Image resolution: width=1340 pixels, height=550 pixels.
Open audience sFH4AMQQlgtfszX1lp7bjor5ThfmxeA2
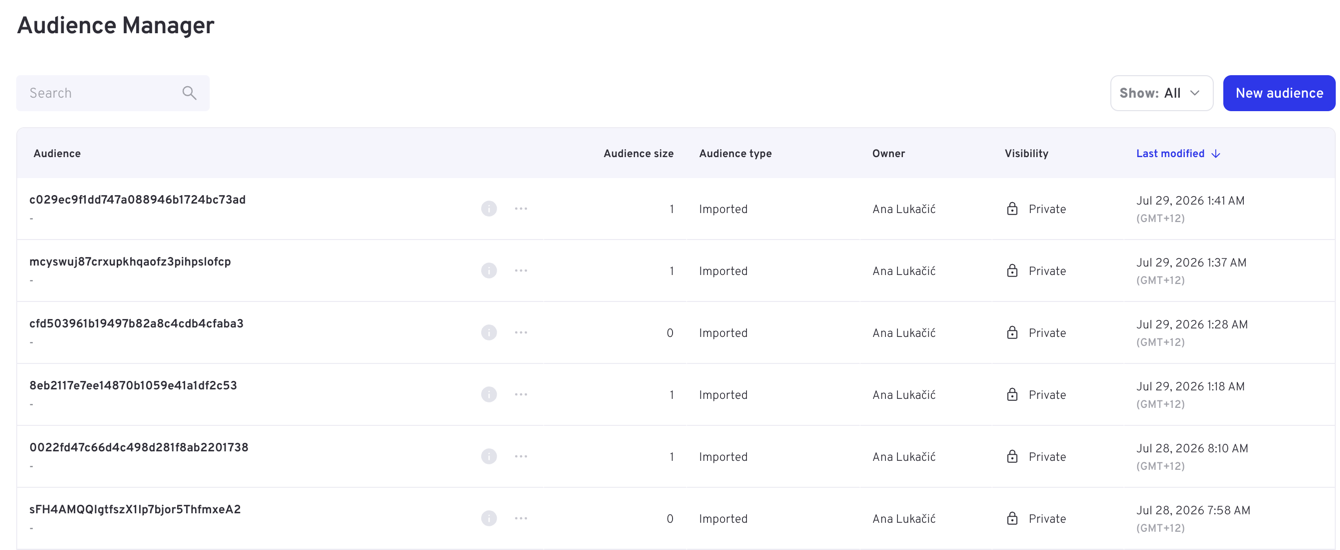click(135, 510)
